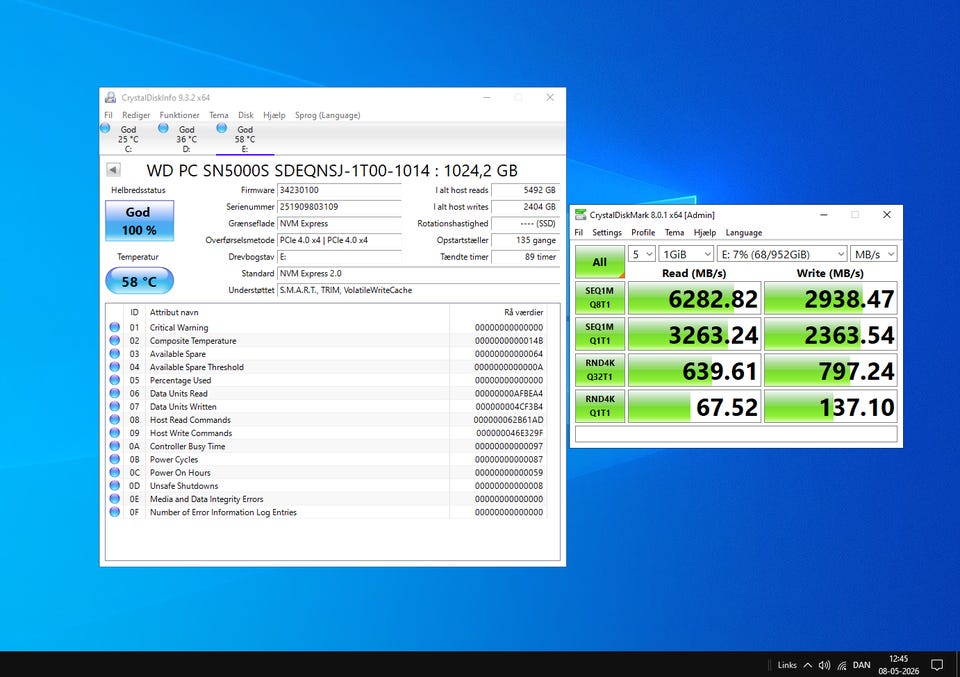Open the volume icon in system tray
Viewport: 960px width, 677px height.
click(824, 665)
